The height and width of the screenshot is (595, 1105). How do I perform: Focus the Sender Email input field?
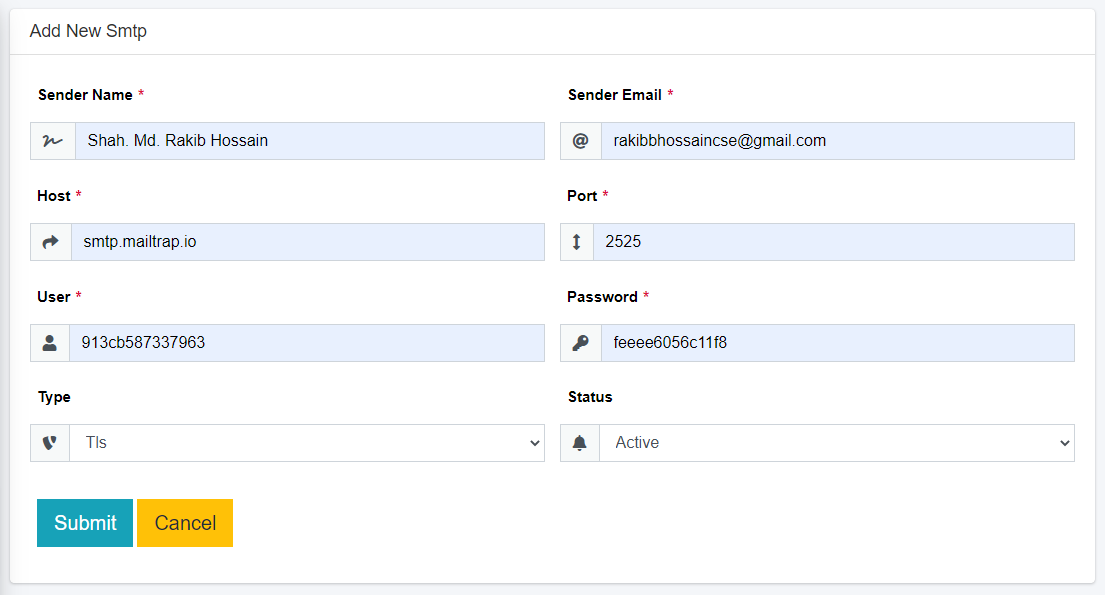tap(837, 141)
